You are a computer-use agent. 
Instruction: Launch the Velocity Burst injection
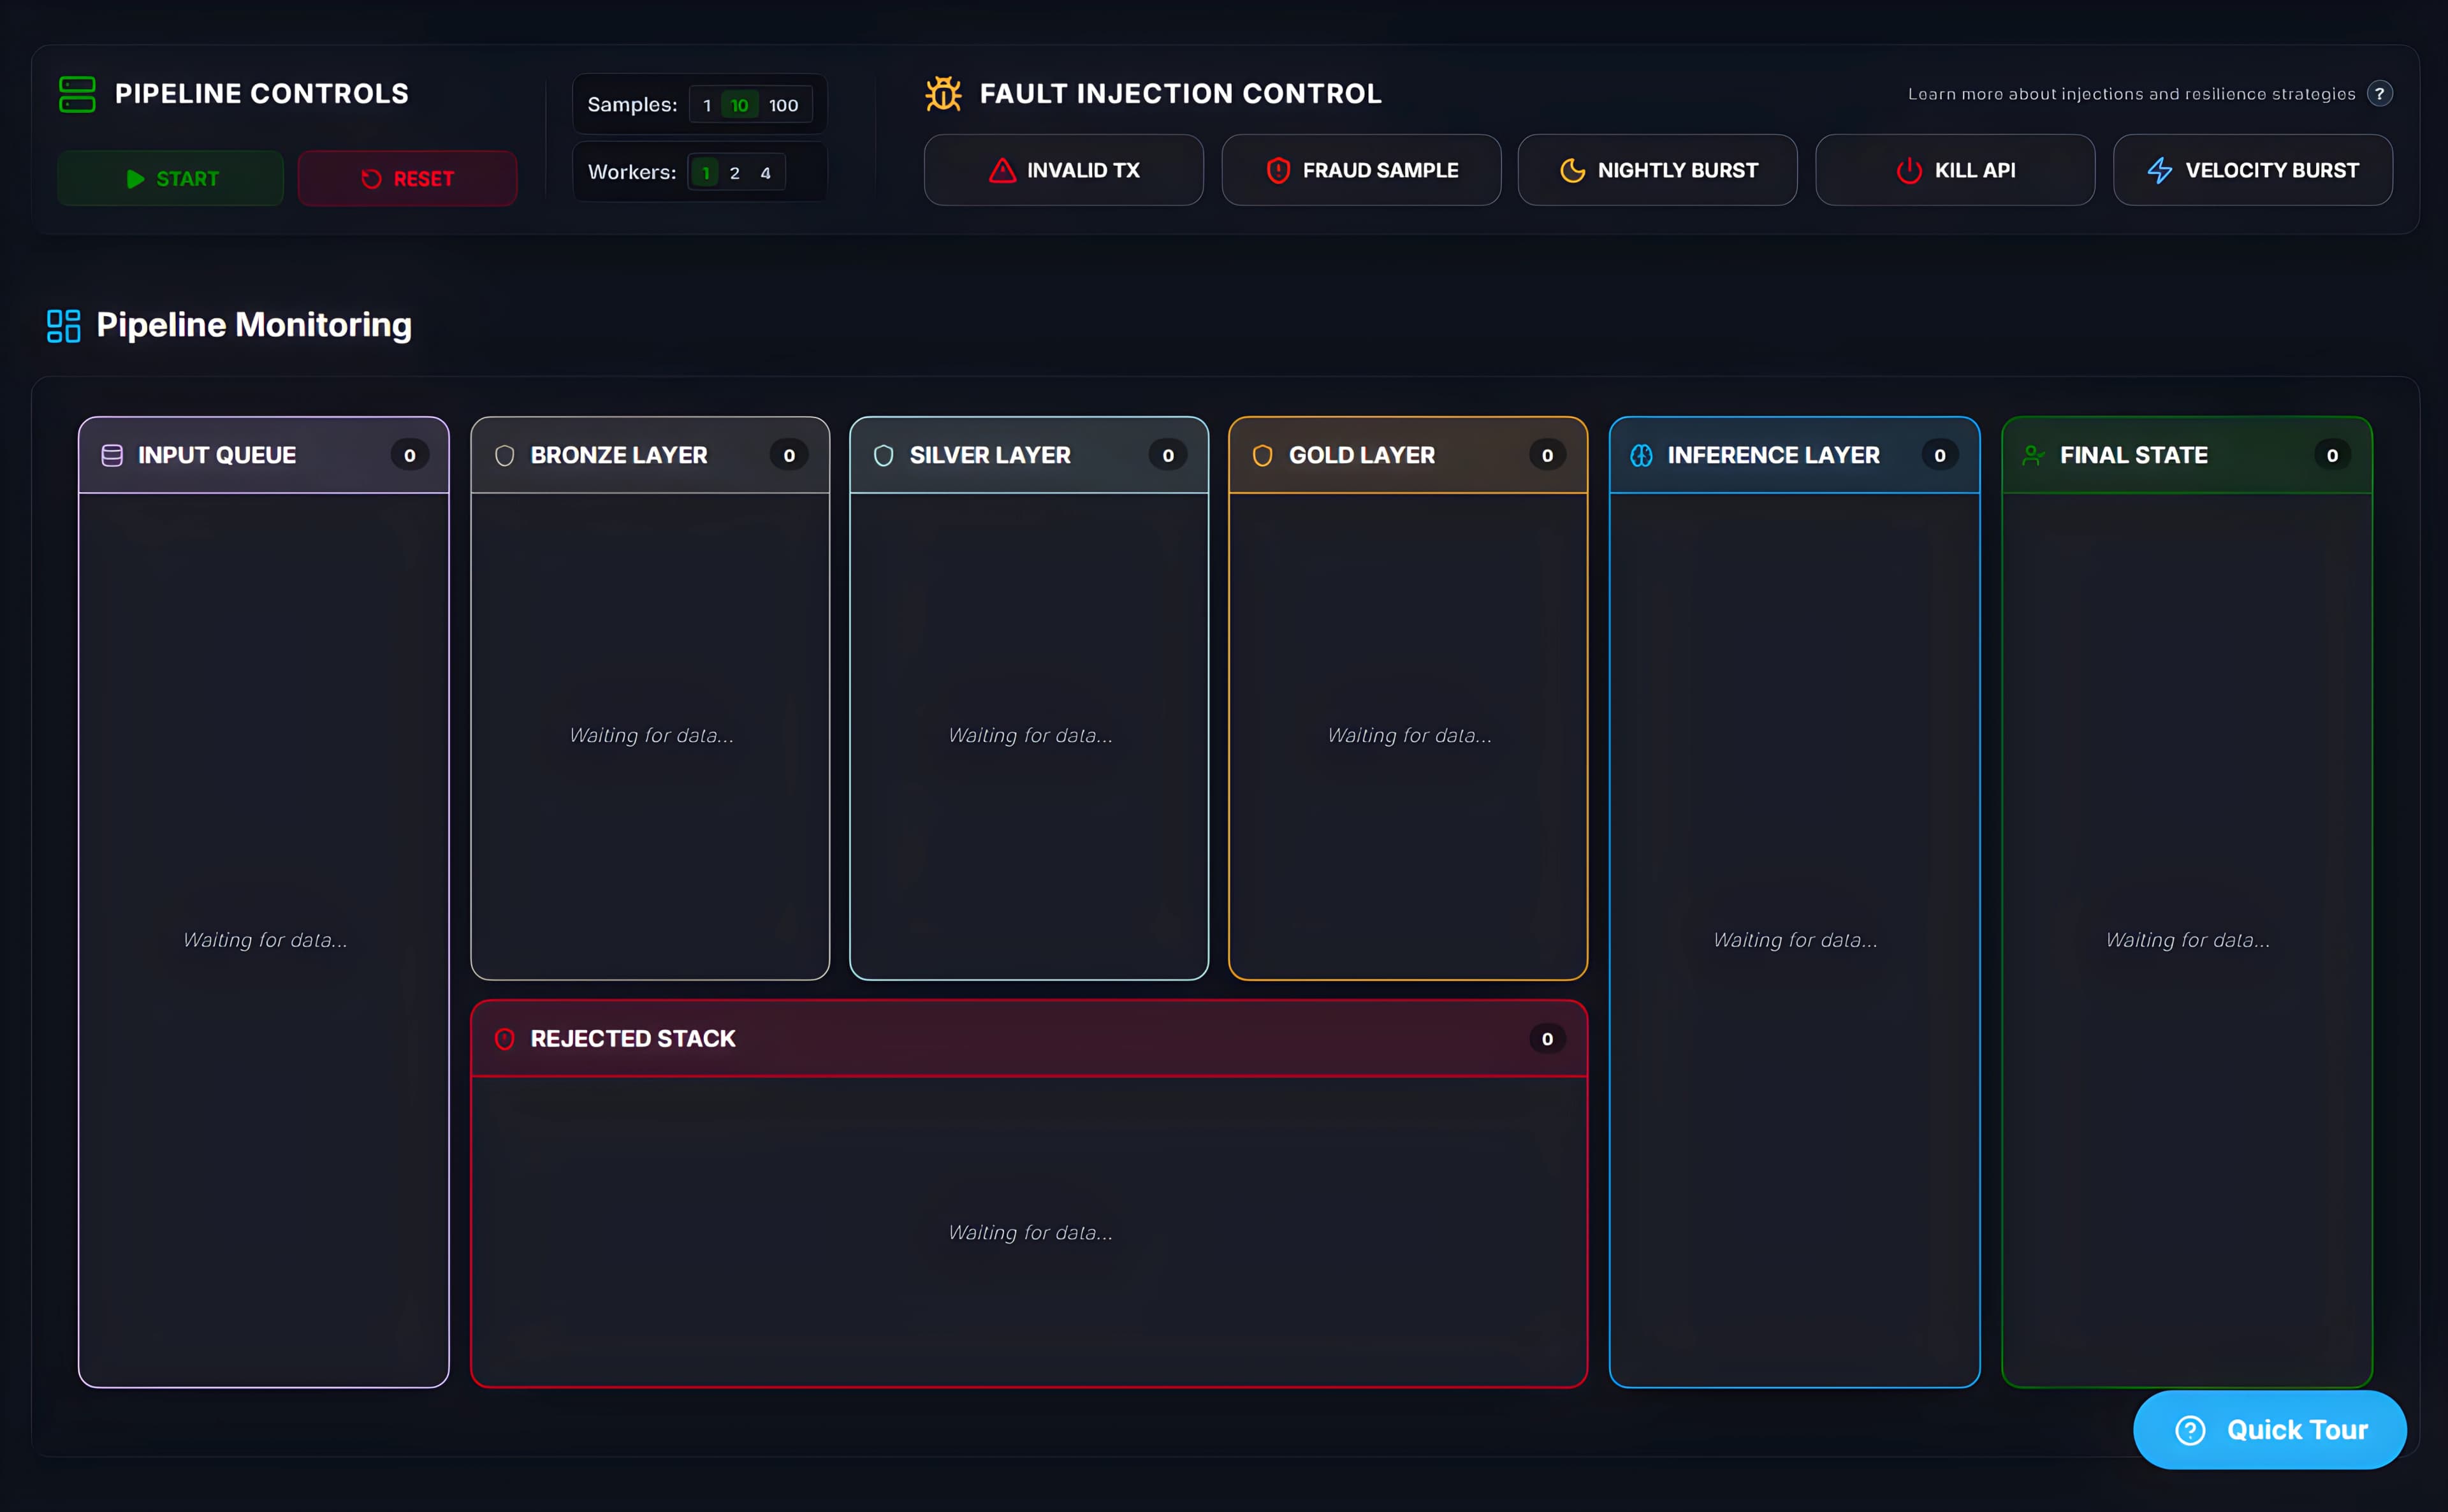pos(2253,171)
